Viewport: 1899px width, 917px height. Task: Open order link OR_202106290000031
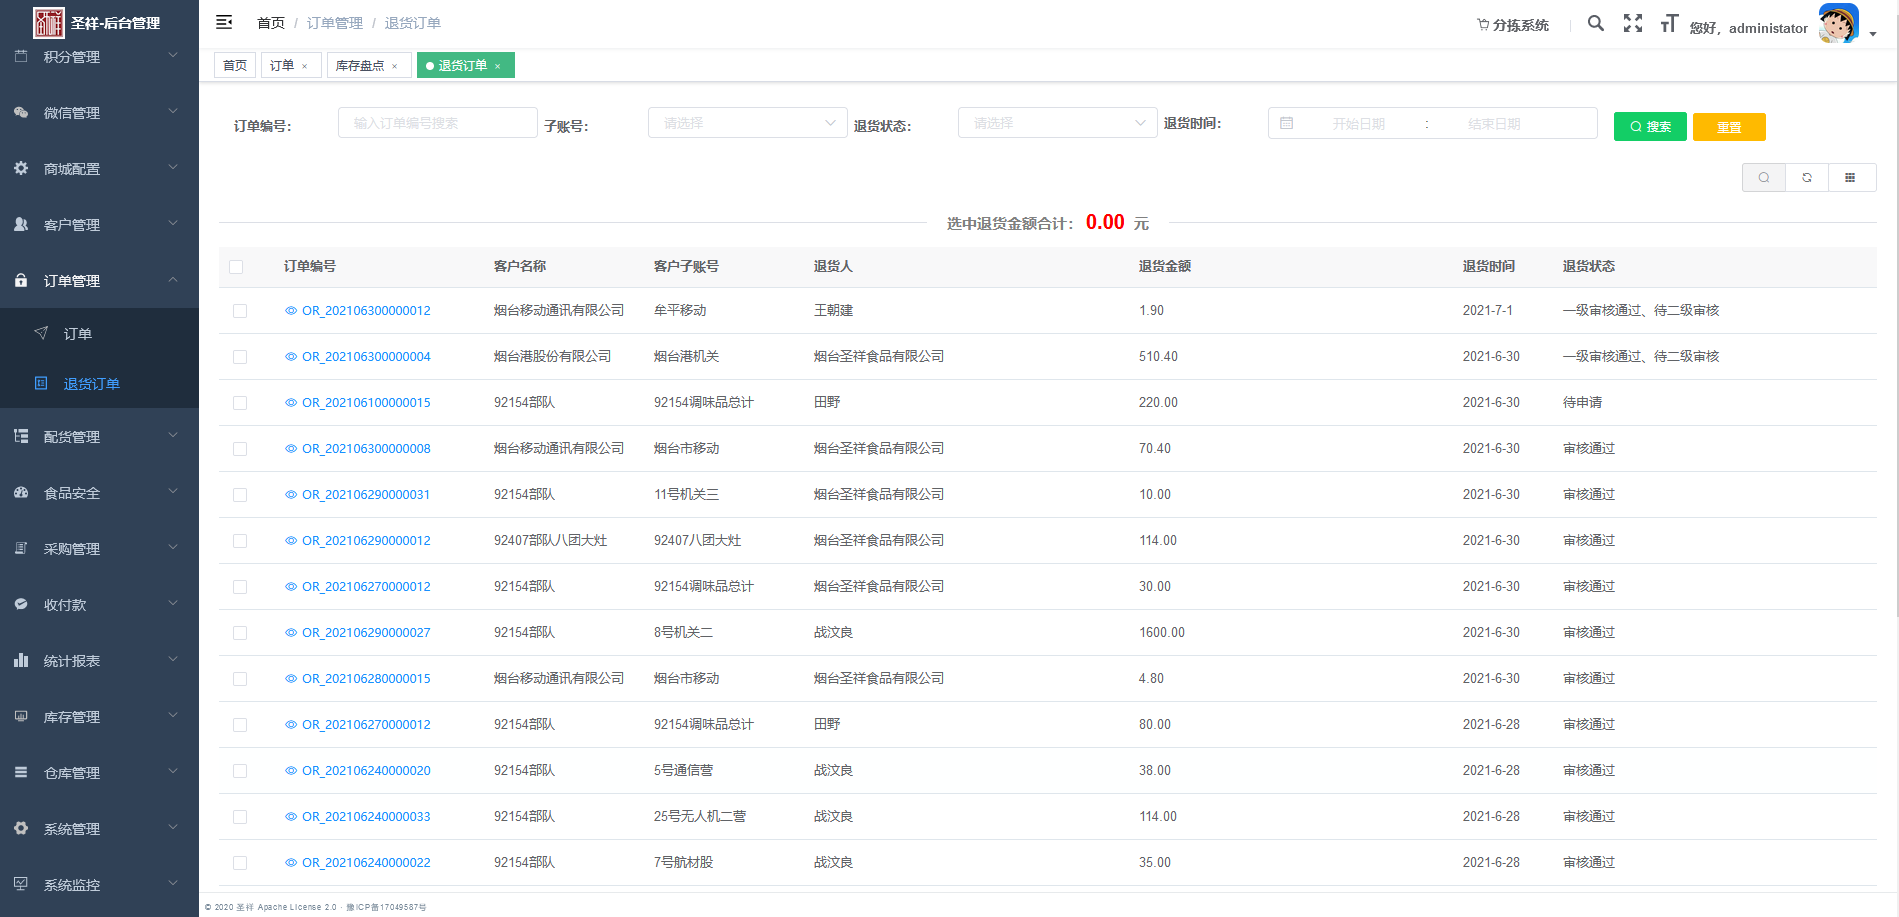tap(366, 494)
